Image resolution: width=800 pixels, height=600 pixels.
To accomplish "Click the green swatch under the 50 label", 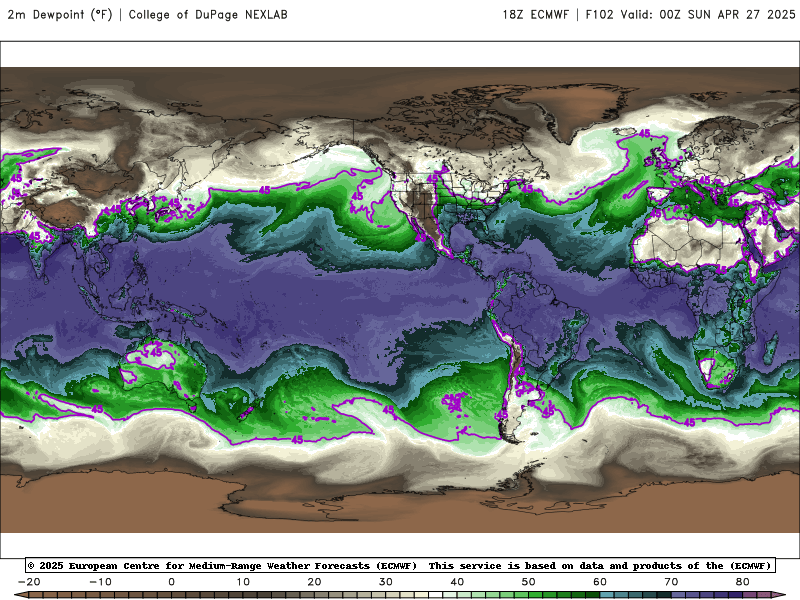I will (536, 596).
